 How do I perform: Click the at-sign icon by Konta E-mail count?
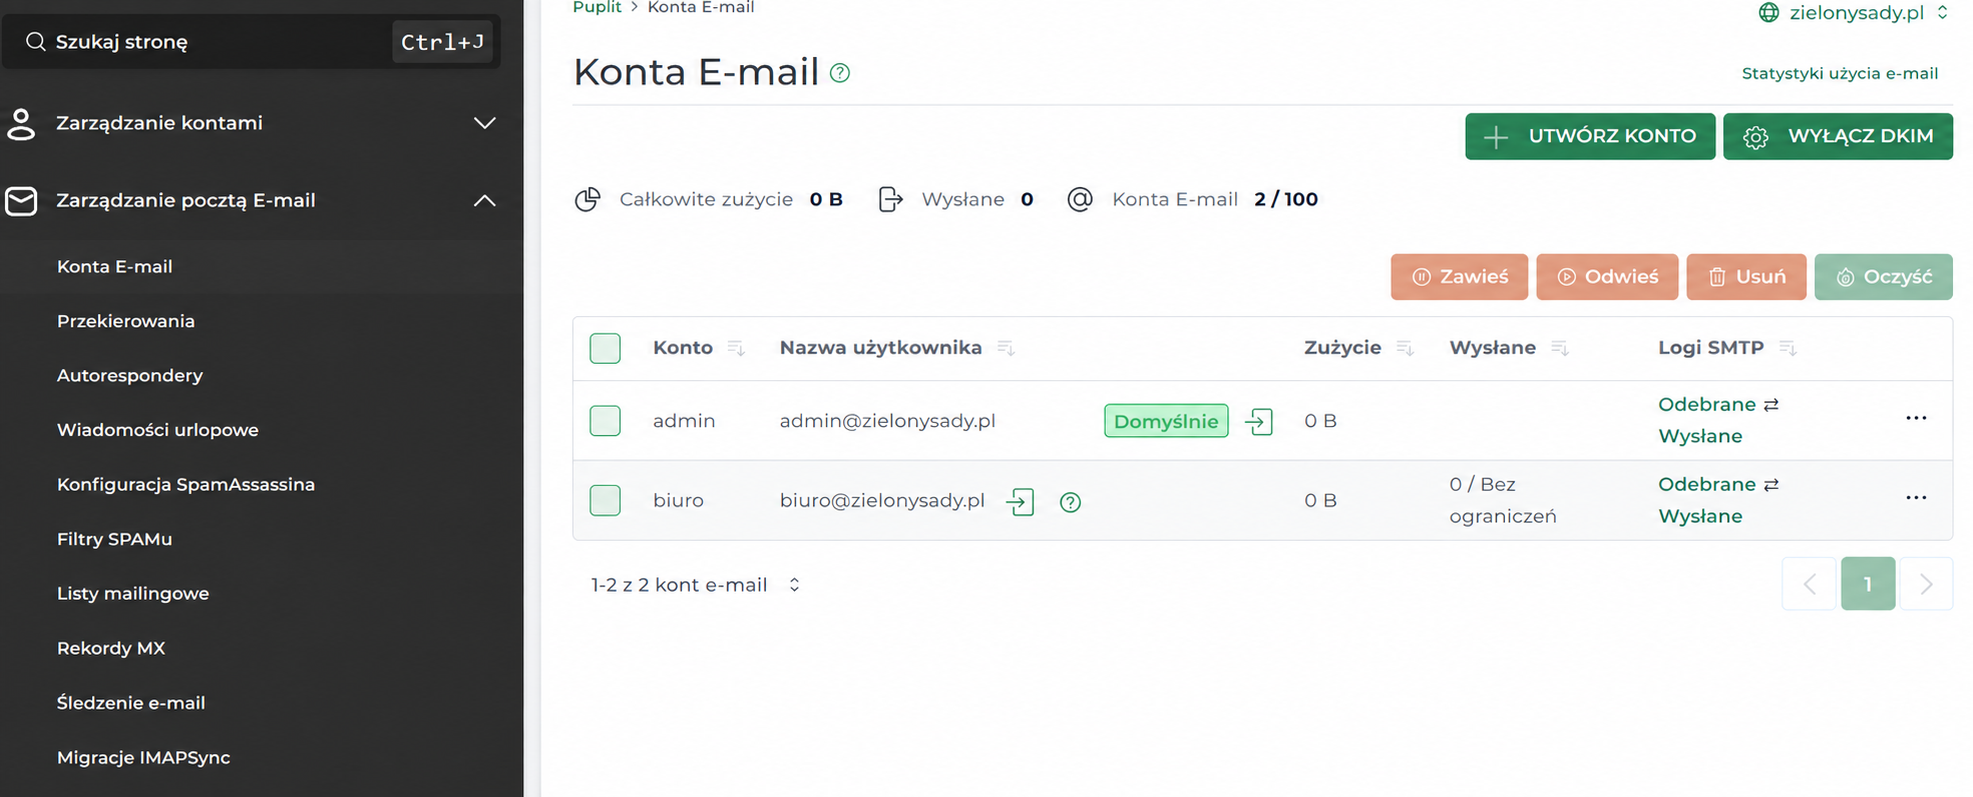click(x=1080, y=199)
